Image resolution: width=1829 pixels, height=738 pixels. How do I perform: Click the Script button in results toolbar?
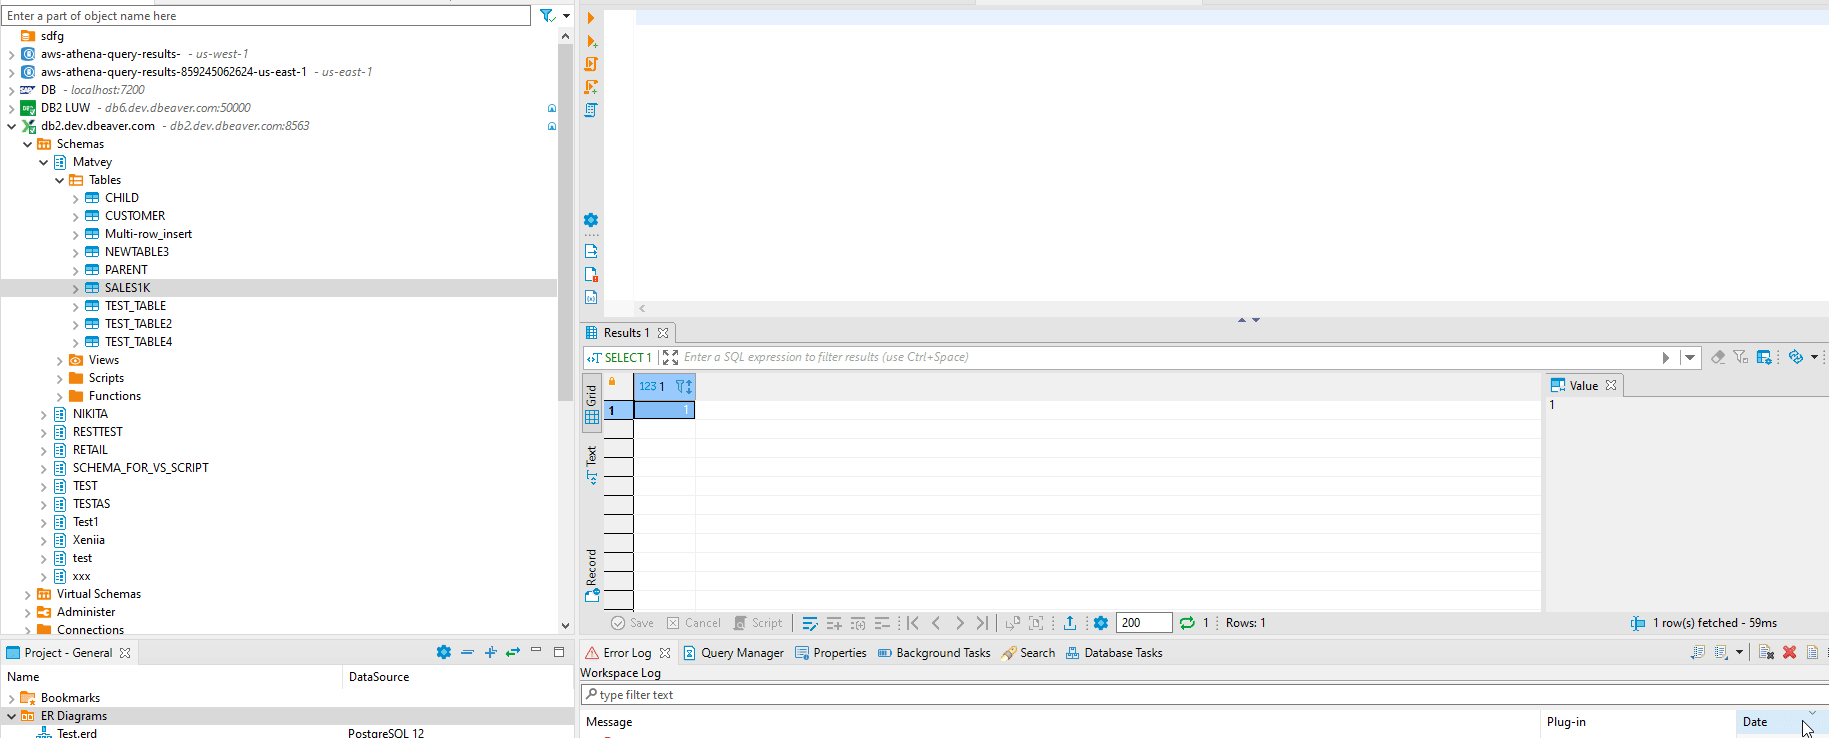758,623
